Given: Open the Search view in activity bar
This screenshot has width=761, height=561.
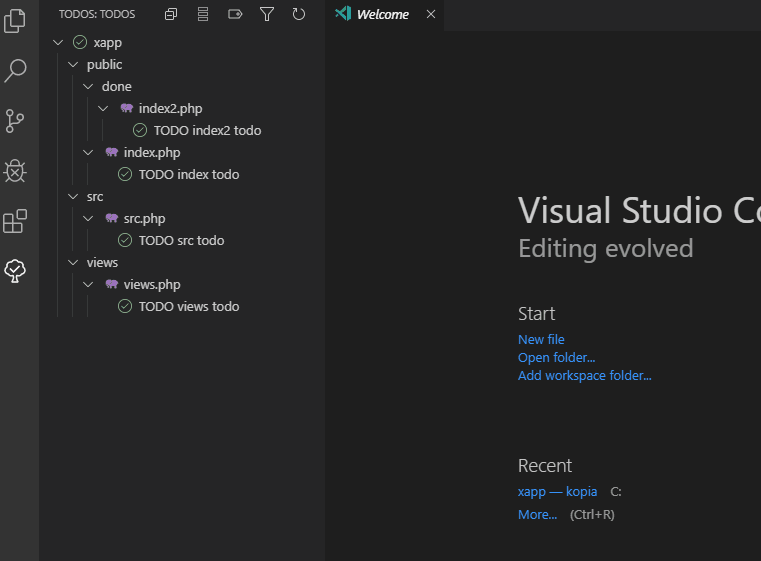Looking at the screenshot, I should point(15,71).
